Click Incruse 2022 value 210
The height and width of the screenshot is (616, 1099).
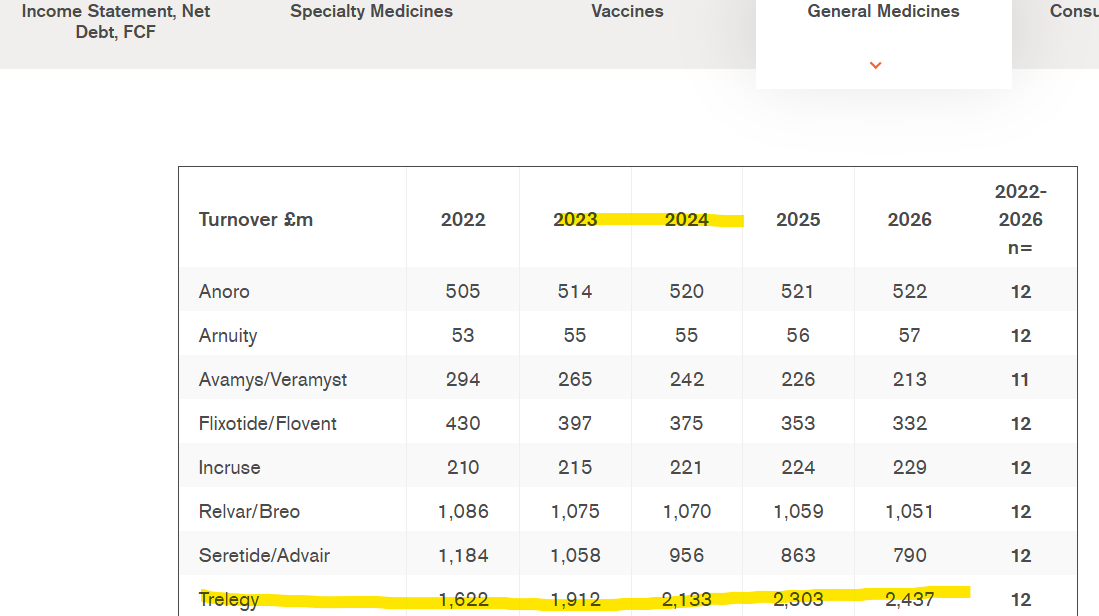(x=463, y=467)
